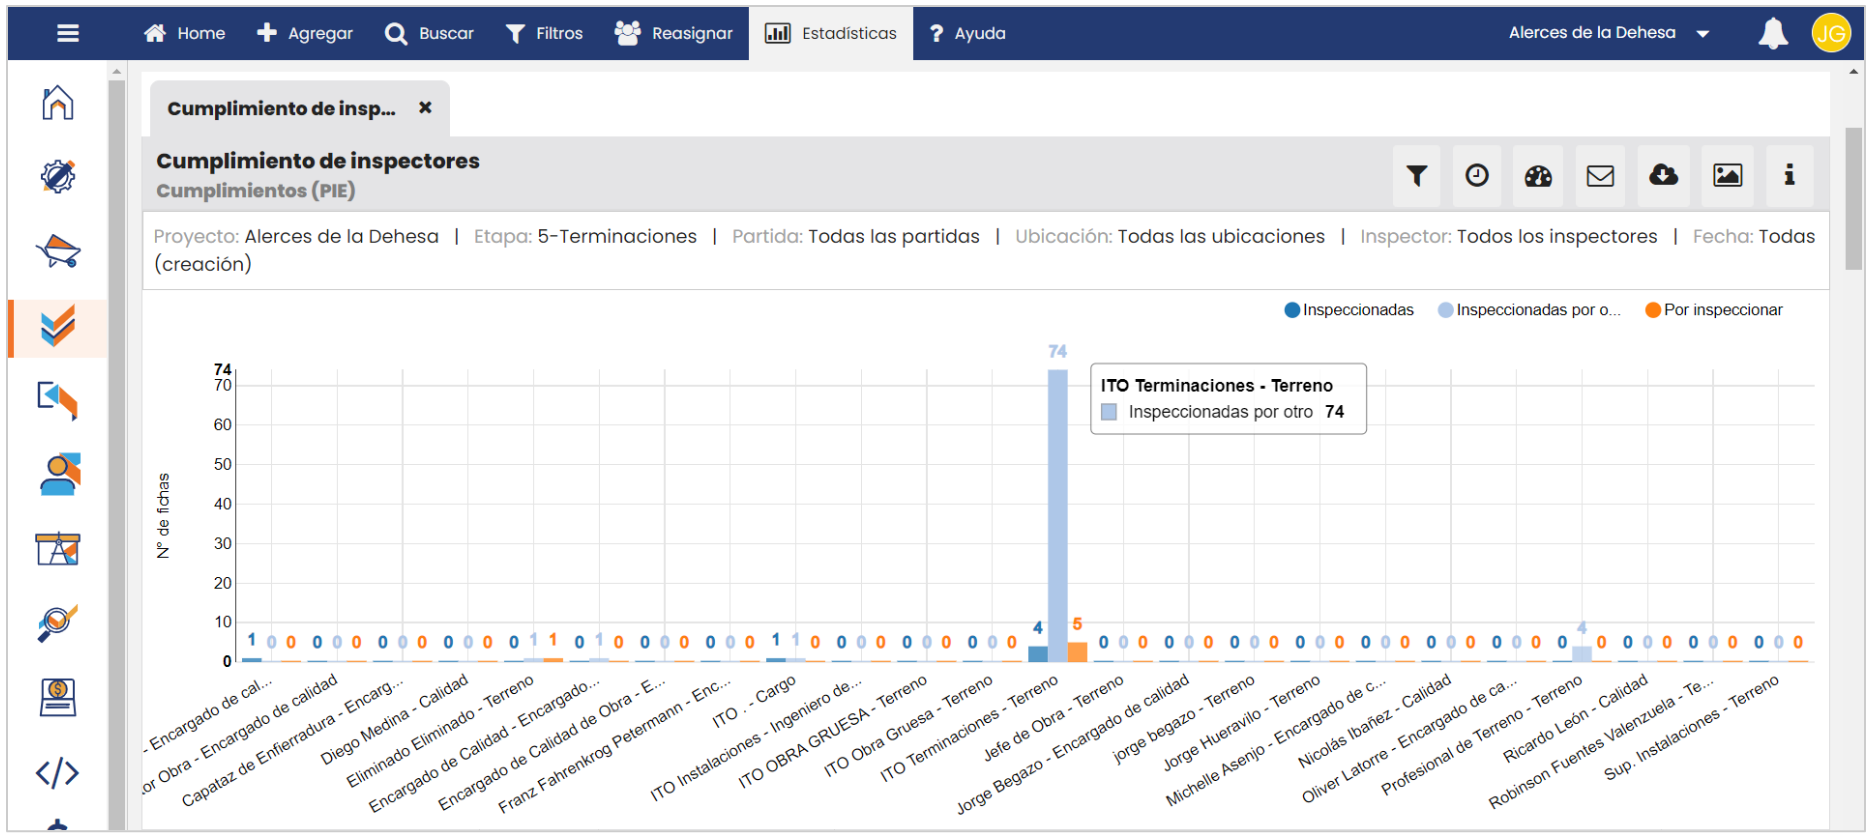
Task: Open the clock history icon
Action: [x=1477, y=176]
